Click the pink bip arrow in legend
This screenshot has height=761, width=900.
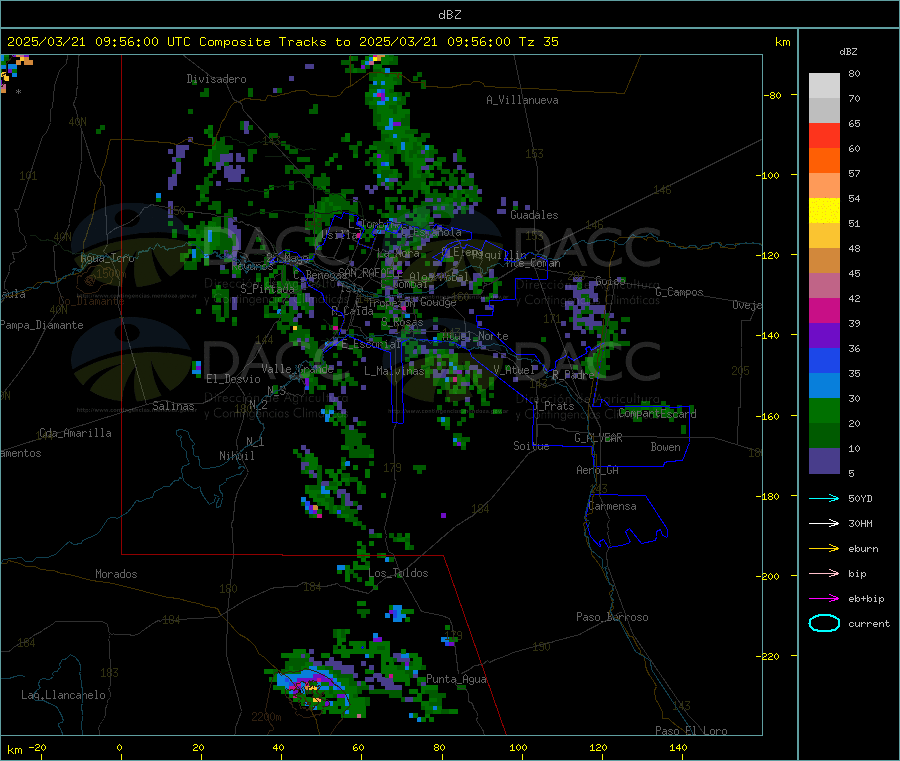point(824,573)
